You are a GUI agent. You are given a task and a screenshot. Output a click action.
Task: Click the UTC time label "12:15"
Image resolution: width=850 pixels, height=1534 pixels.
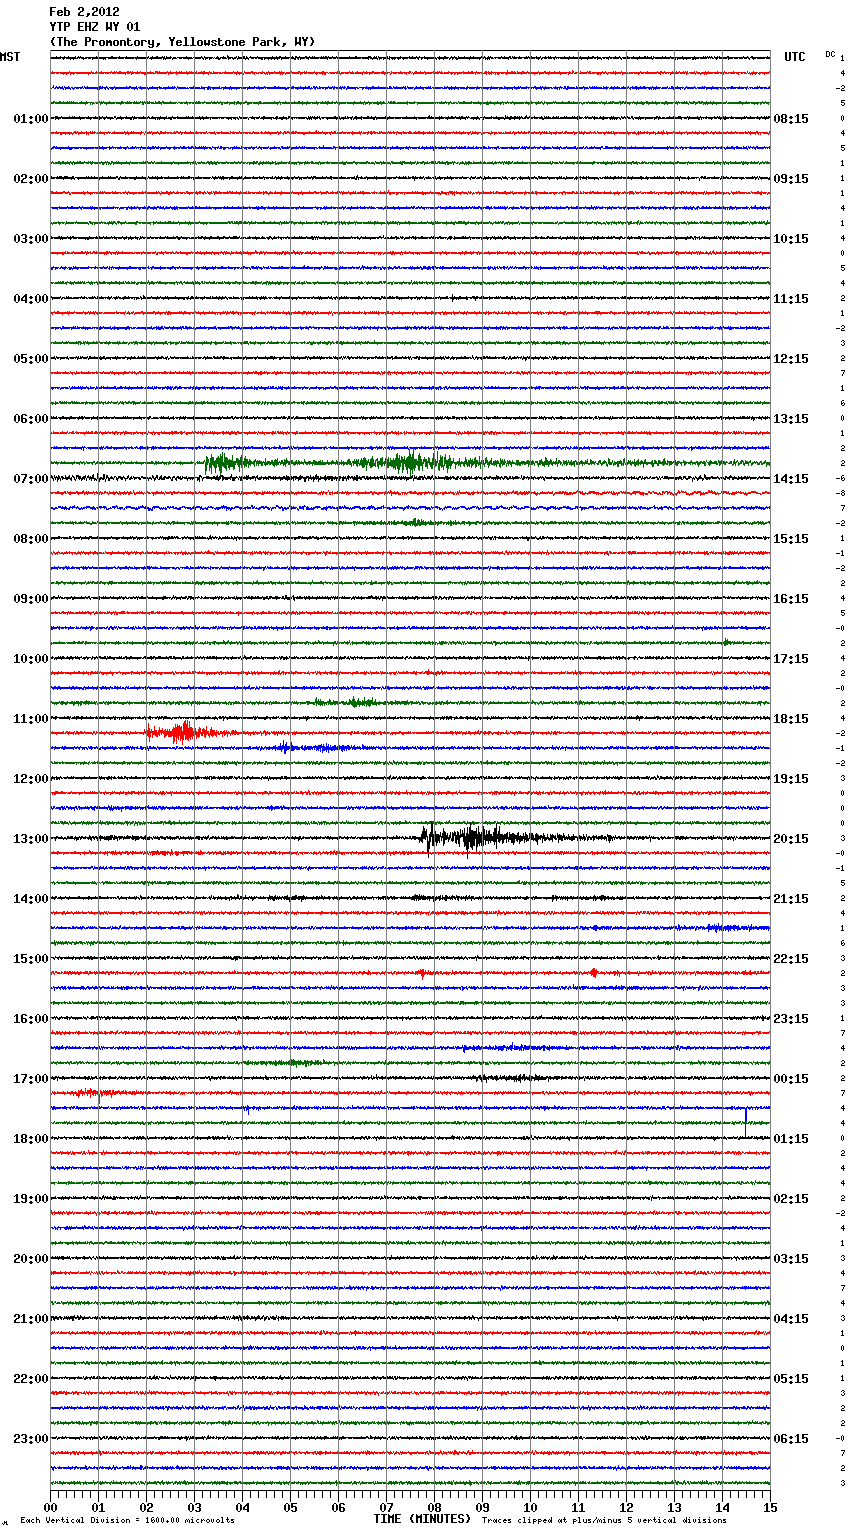coord(791,359)
